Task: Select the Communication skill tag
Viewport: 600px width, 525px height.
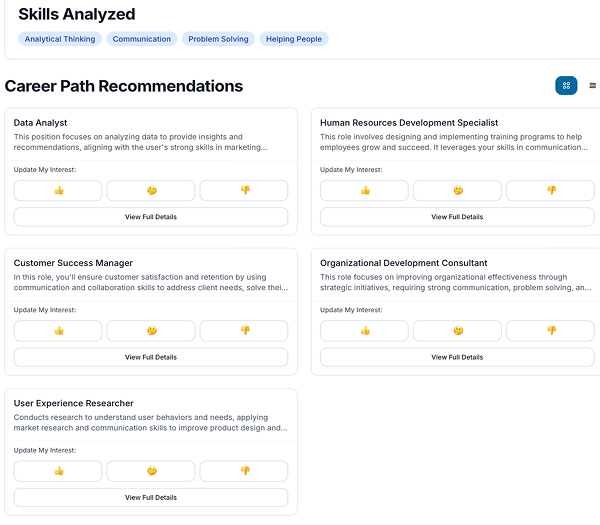Action: [142, 39]
